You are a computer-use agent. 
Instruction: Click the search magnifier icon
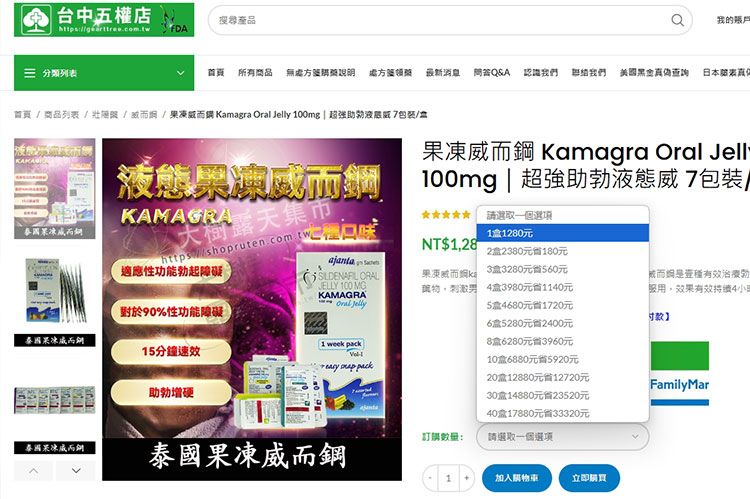pyautogui.click(x=678, y=20)
